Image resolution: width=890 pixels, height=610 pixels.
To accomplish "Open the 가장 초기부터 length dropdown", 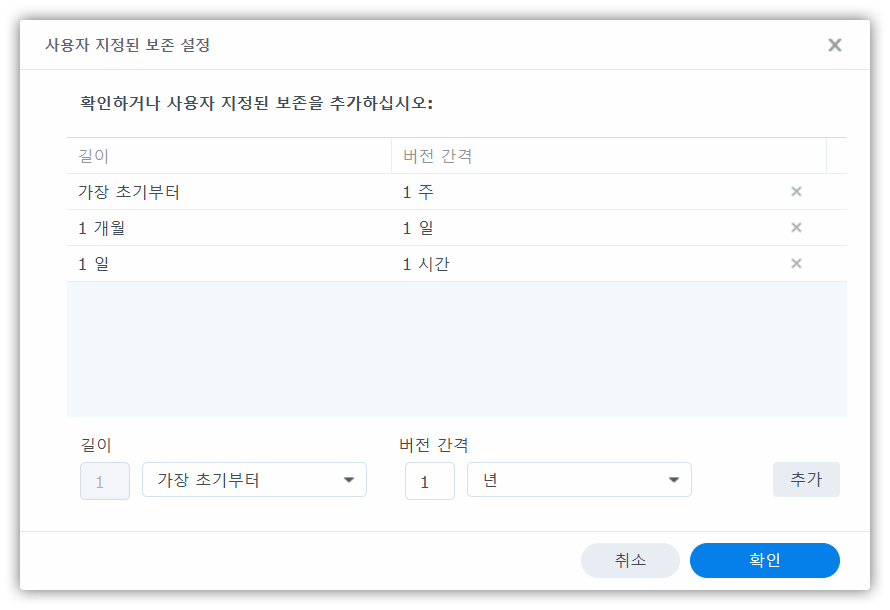I will click(x=254, y=480).
